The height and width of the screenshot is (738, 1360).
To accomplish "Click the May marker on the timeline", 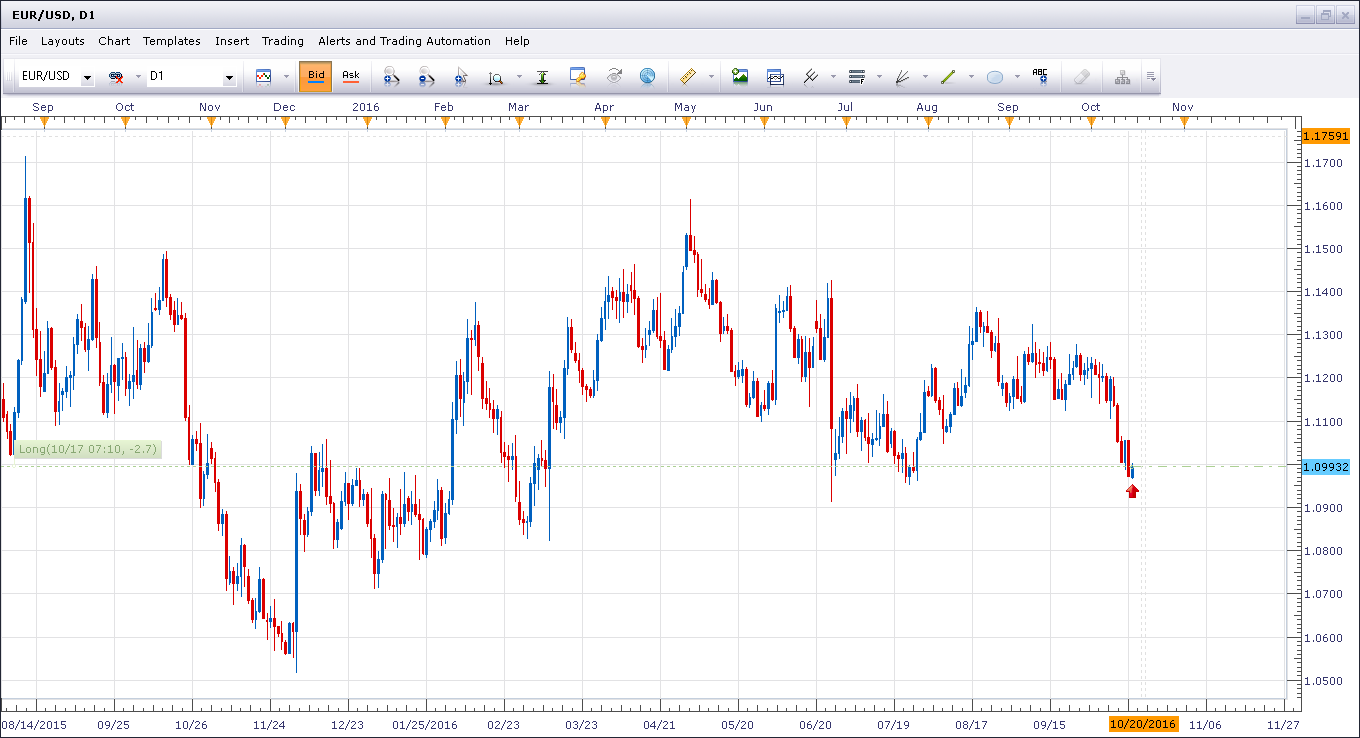I will click(685, 122).
